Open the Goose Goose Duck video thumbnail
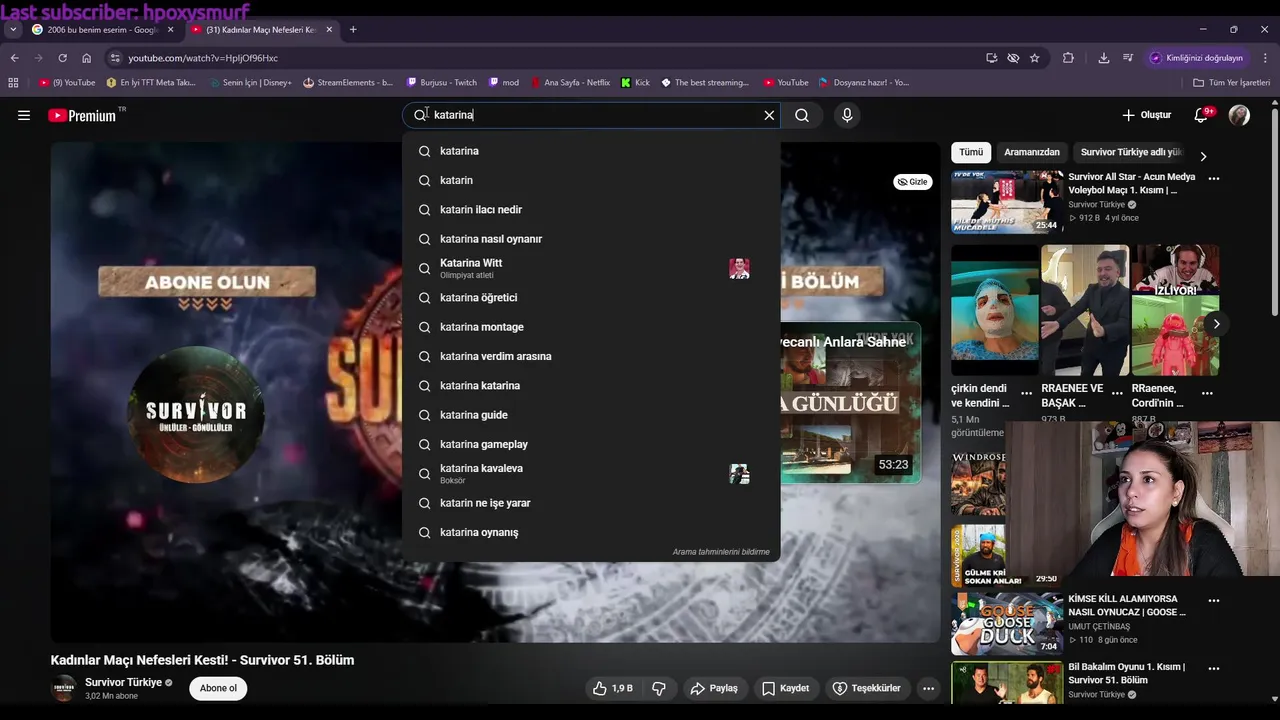Viewport: 1280px width, 720px height. [x=1007, y=624]
